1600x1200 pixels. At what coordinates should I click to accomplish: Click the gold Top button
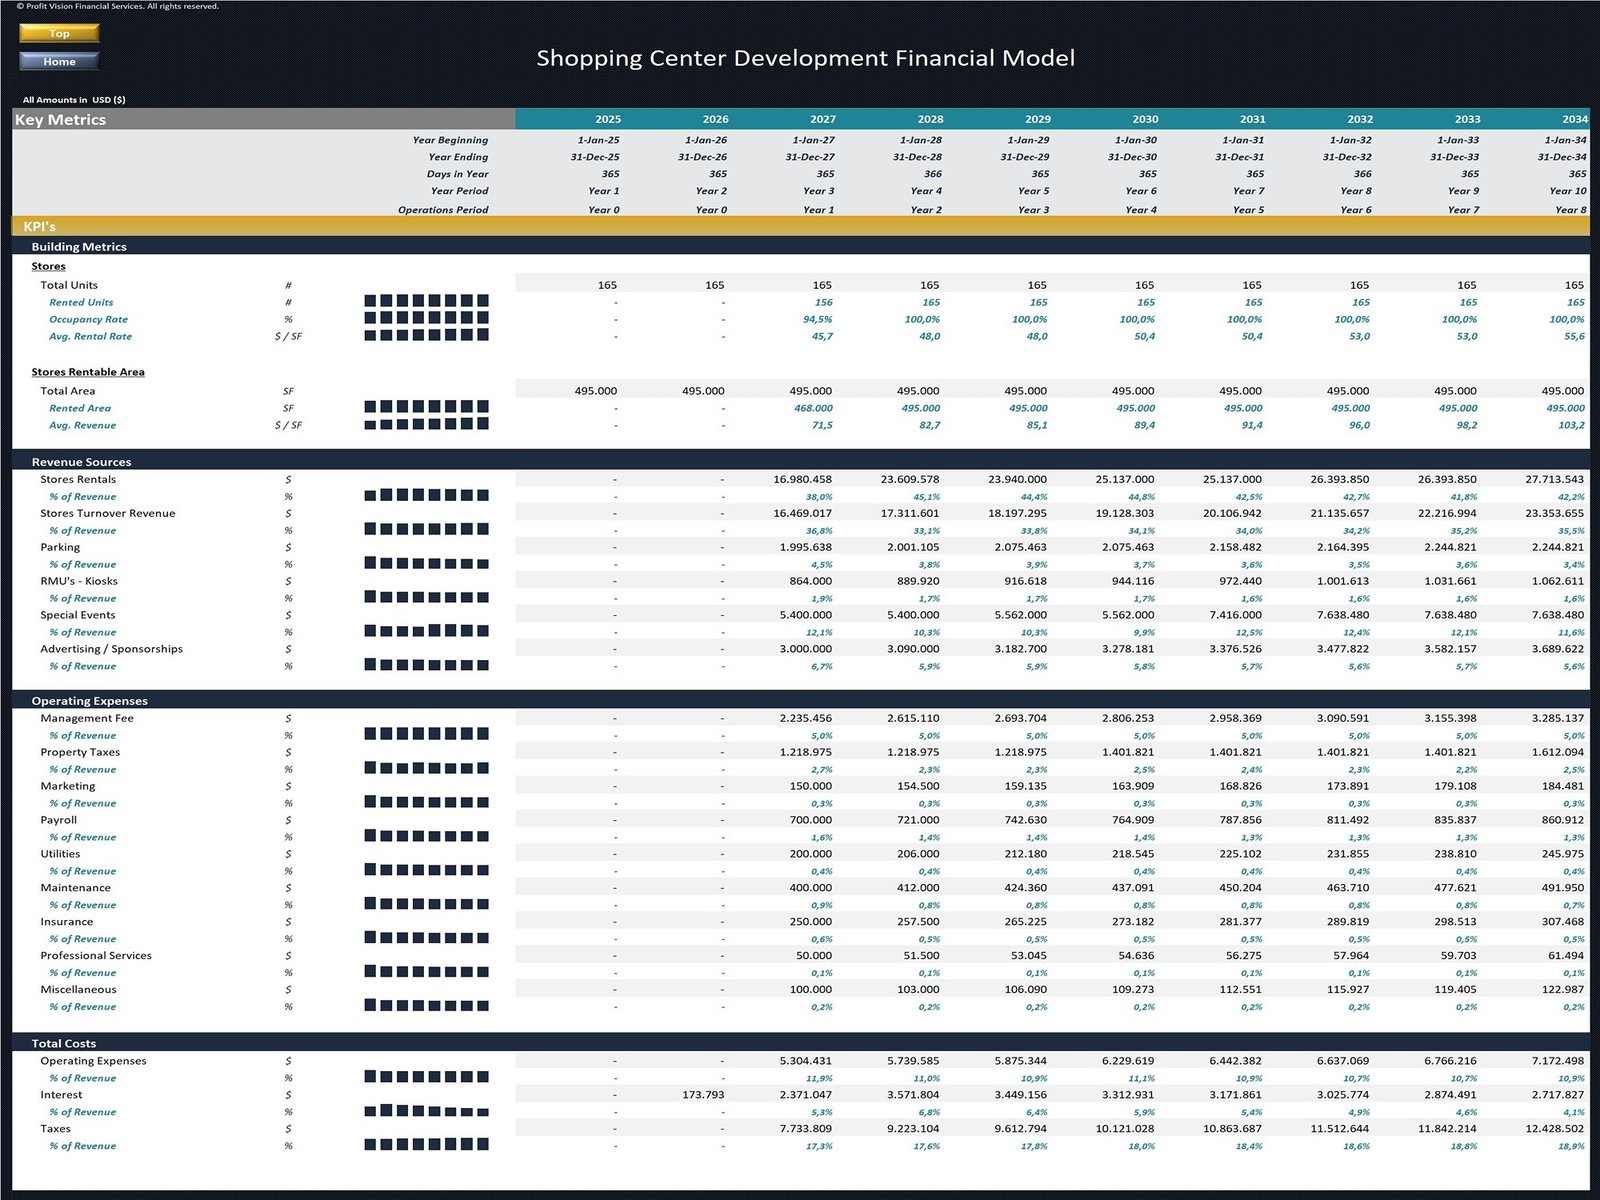pos(59,33)
